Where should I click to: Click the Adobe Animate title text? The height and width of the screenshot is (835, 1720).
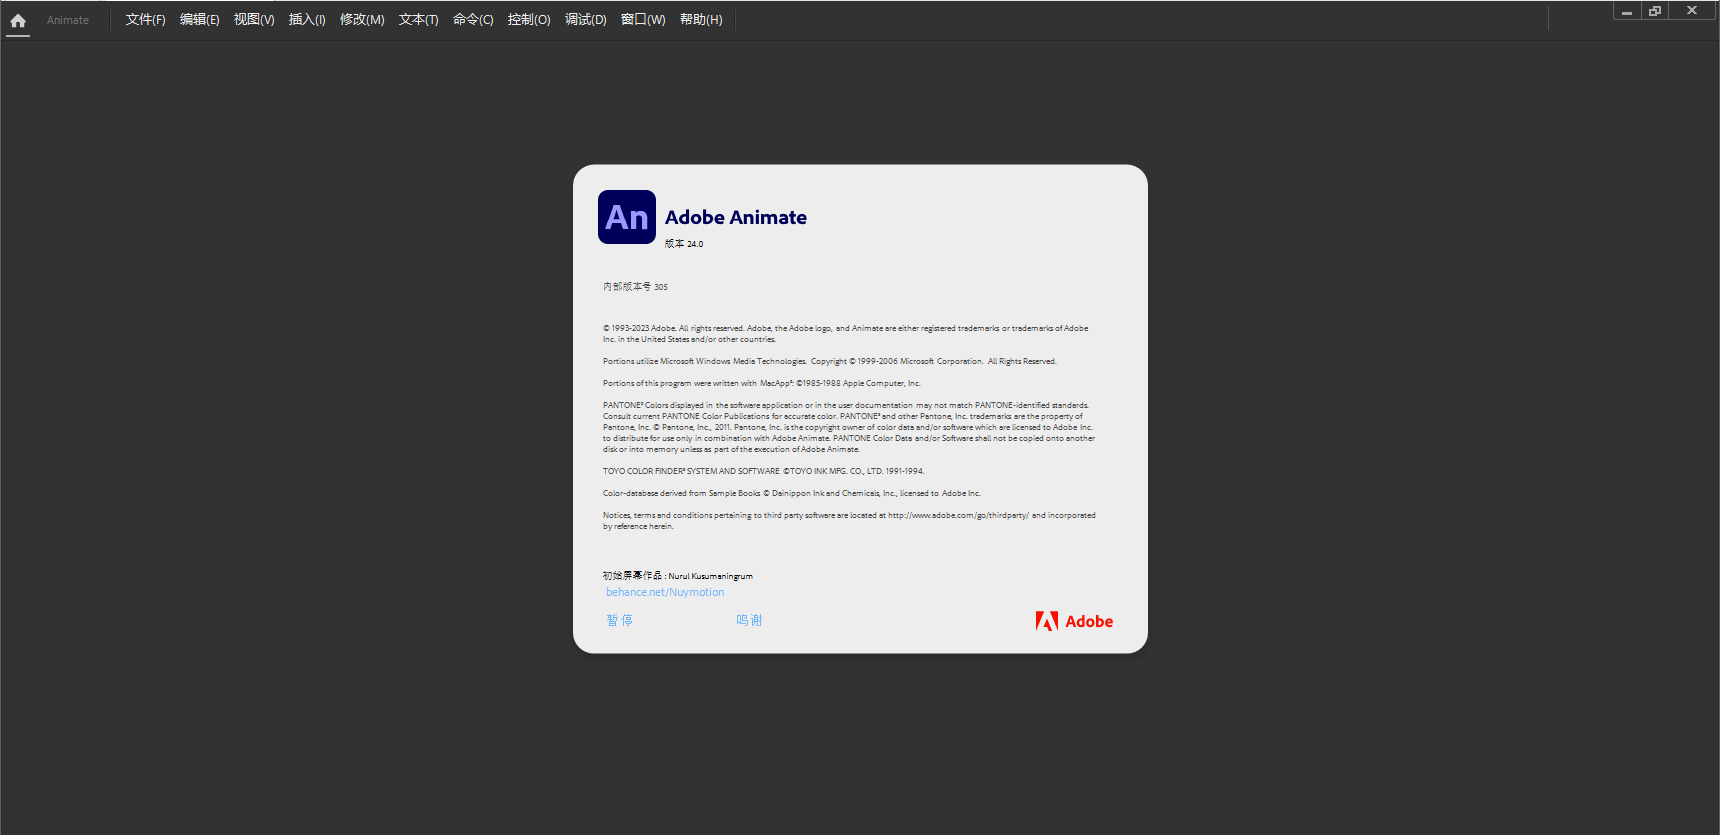click(736, 217)
